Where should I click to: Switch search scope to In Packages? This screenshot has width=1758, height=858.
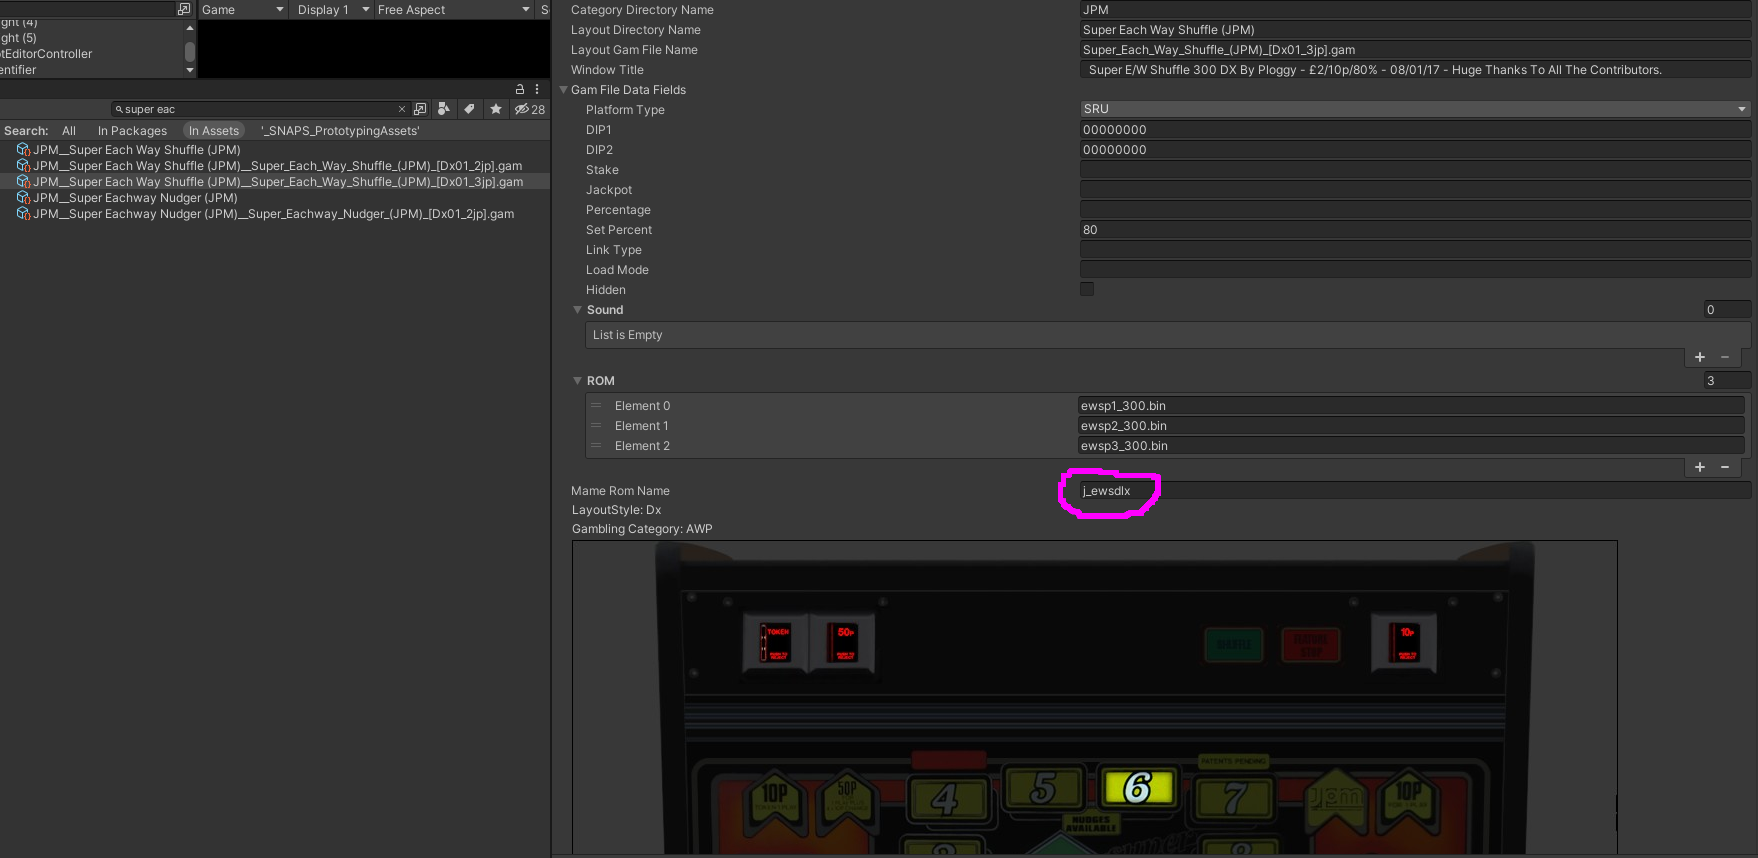(132, 131)
